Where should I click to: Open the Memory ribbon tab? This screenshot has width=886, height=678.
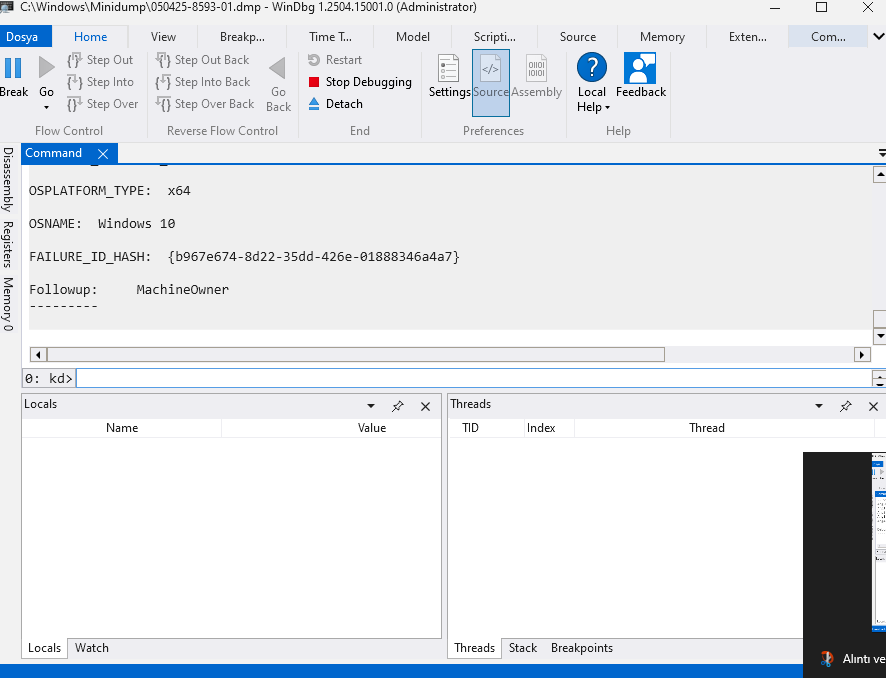662,37
